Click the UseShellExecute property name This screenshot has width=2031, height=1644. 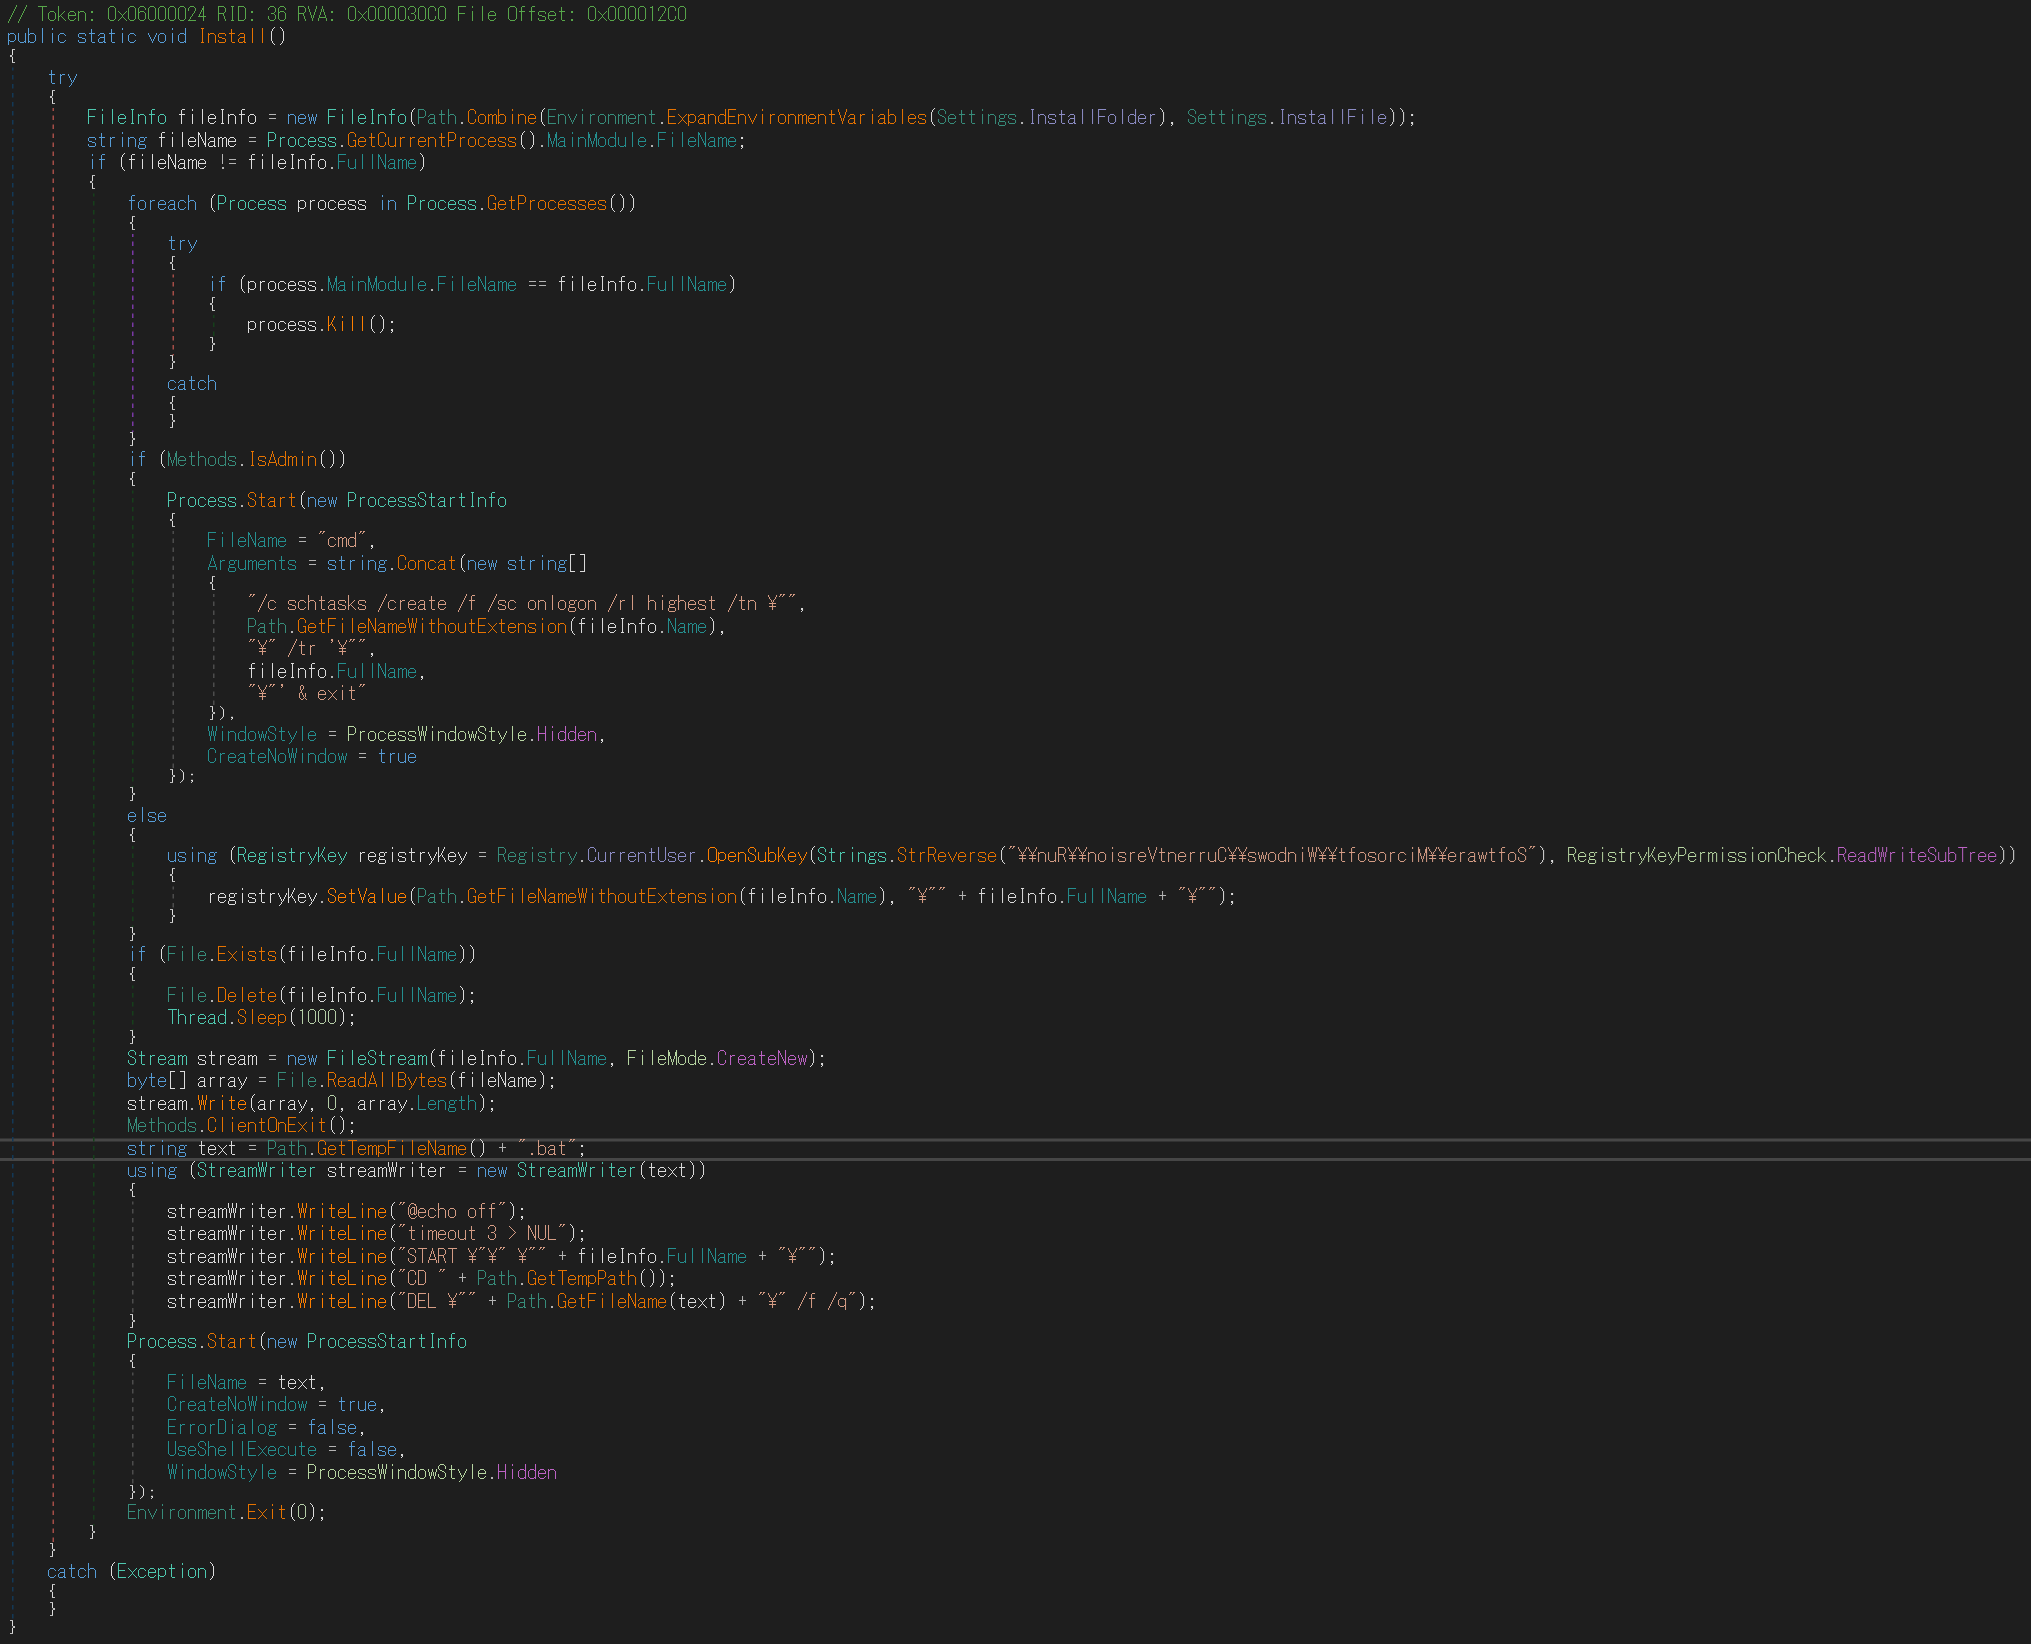point(241,1450)
